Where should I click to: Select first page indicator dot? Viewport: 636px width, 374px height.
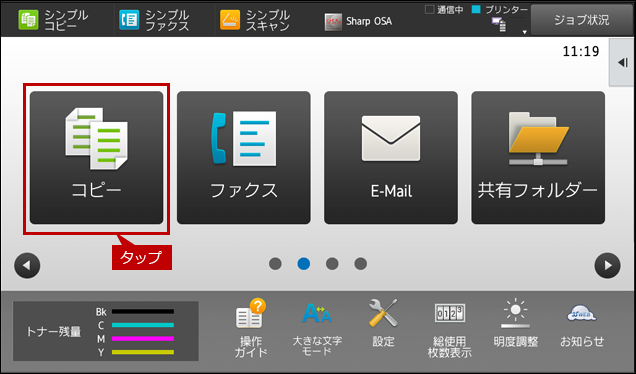click(x=275, y=264)
